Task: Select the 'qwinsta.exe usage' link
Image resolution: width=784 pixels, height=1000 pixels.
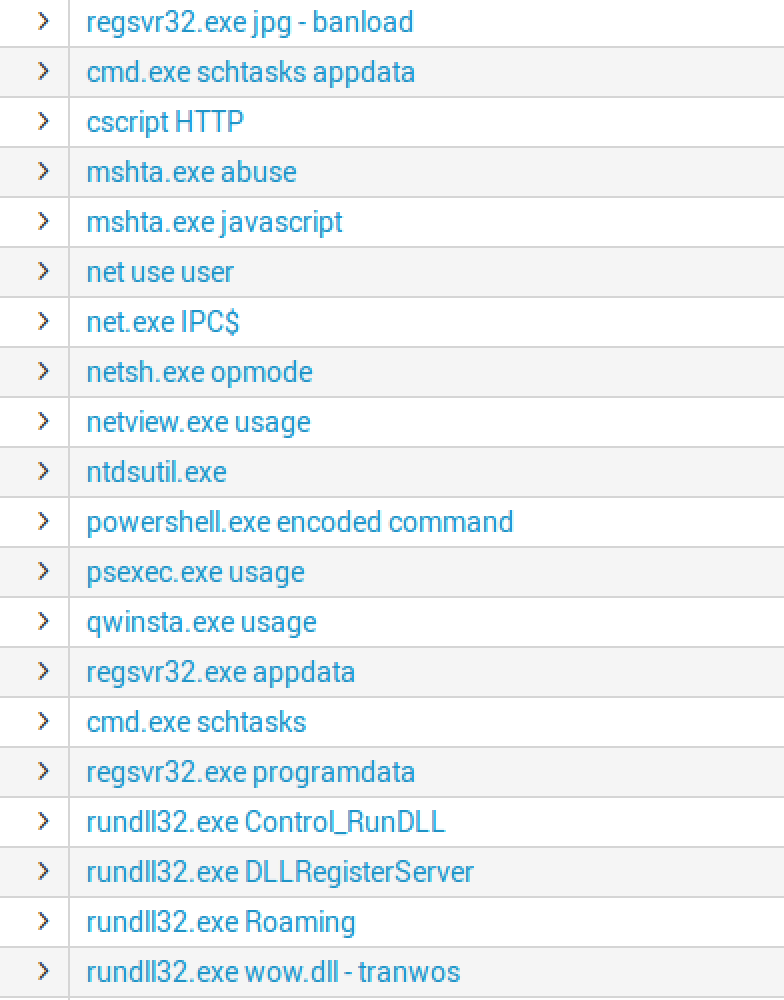Action: 201,622
